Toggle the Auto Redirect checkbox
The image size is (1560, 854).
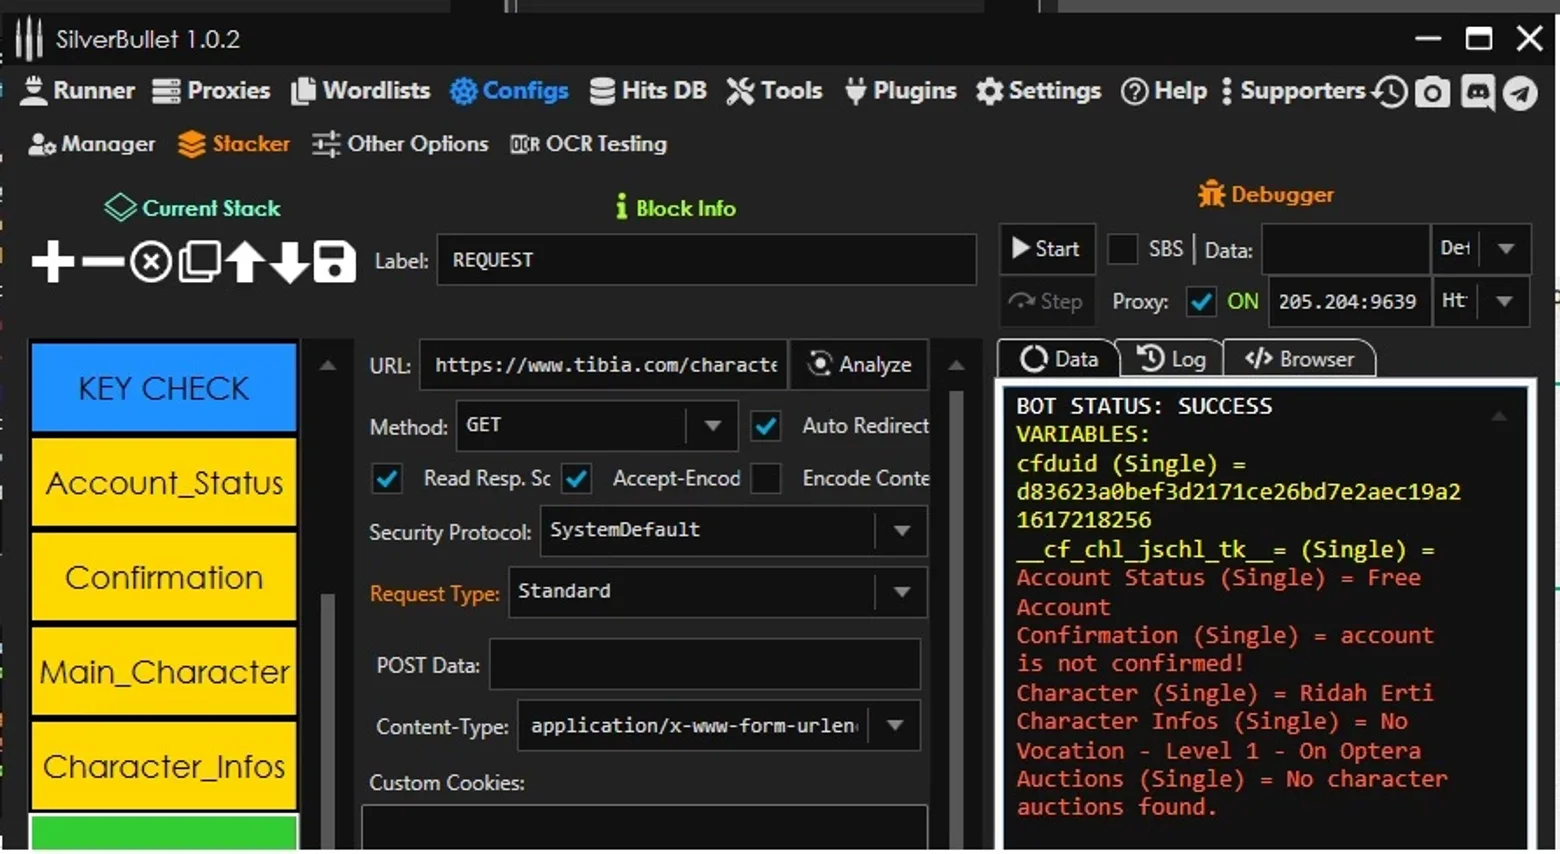pyautogui.click(x=766, y=426)
